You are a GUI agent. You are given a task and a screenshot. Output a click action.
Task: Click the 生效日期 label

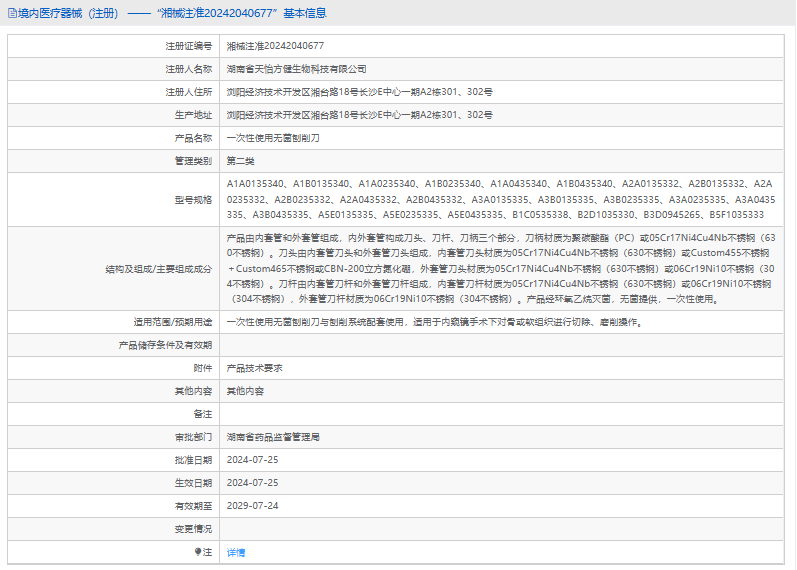(193, 483)
